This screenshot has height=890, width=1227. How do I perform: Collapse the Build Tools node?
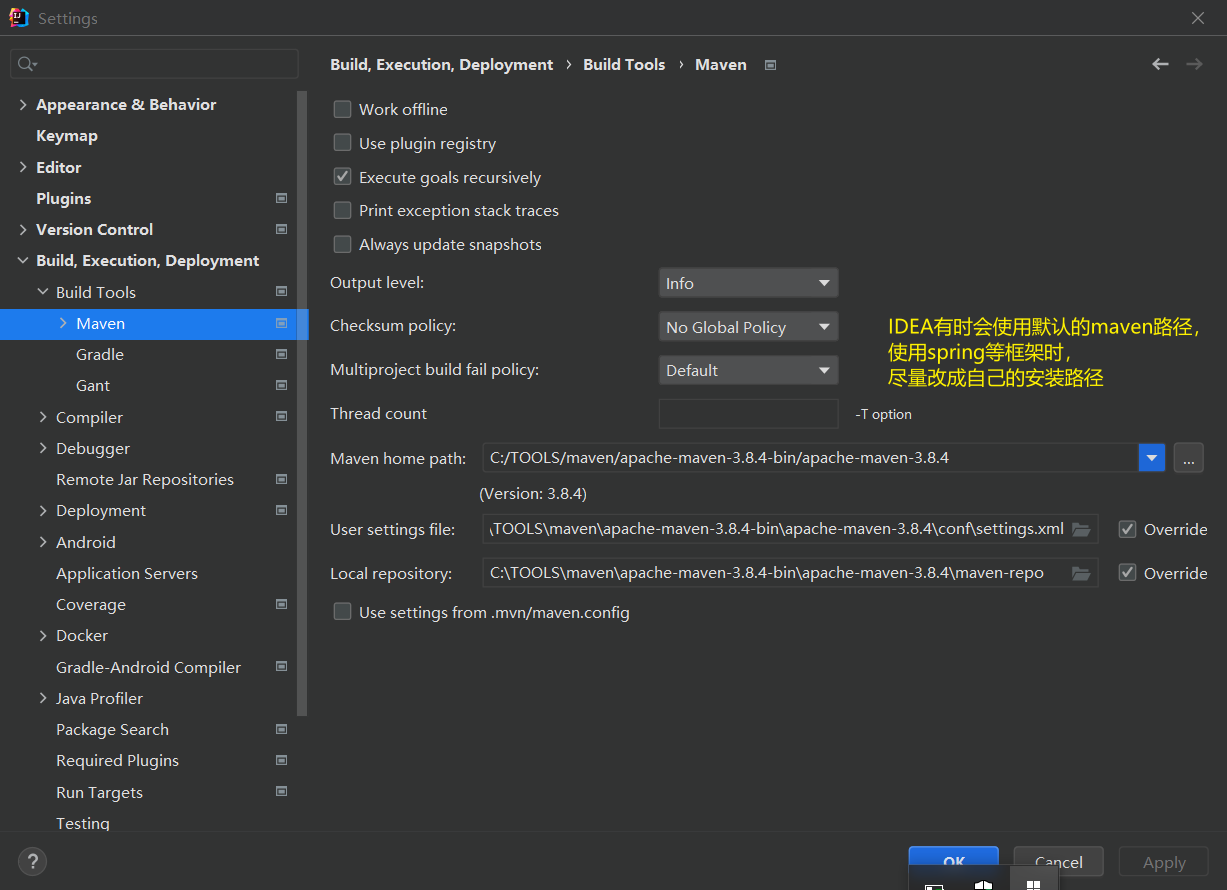click(x=43, y=292)
